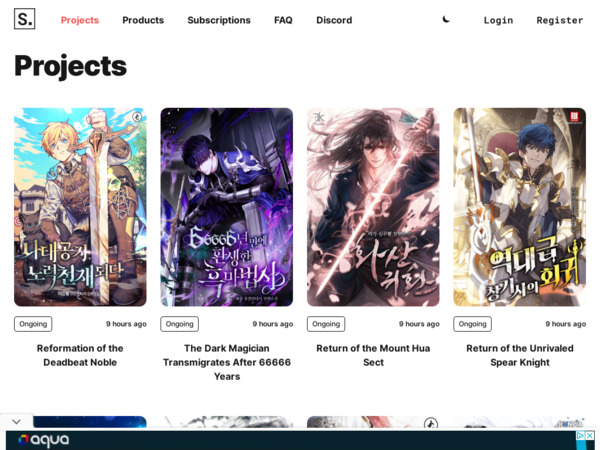Click Ongoing badge under Unrivaled Spear Knight
Image resolution: width=600 pixels, height=450 pixels.
pyautogui.click(x=473, y=324)
